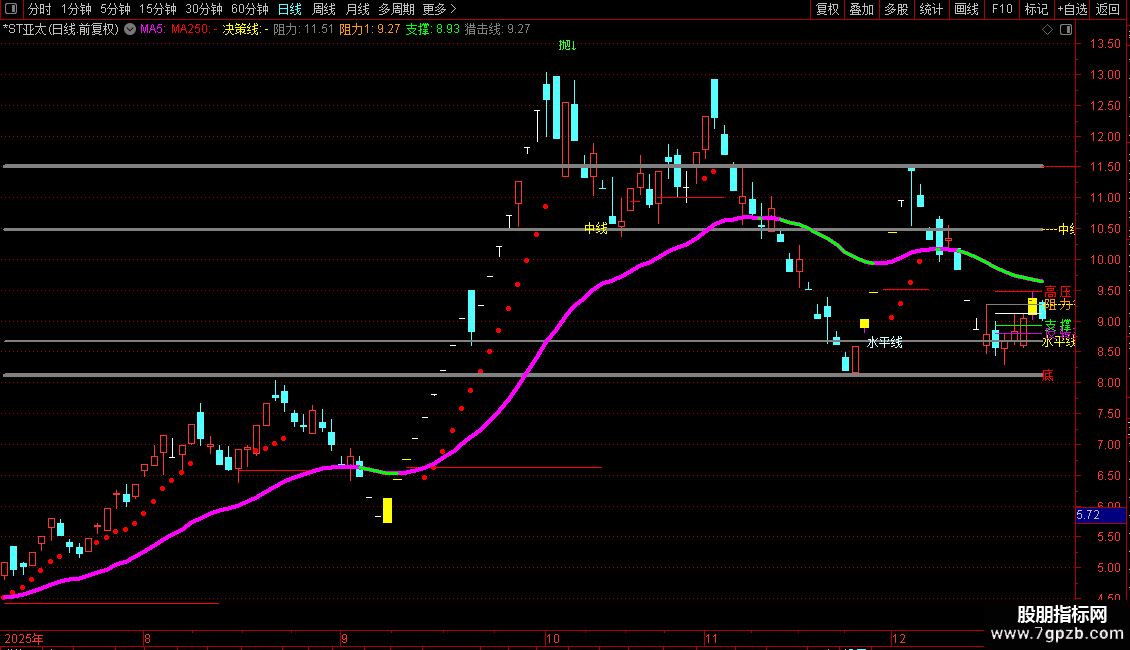Select the 日线 daily chart tab
Screen dimensions: 1130x650
290,9
